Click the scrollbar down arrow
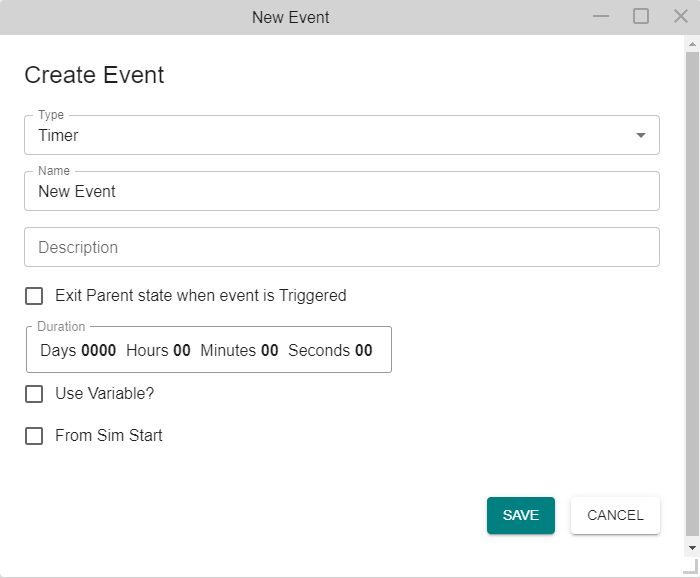700x578 pixels. [x=692, y=548]
